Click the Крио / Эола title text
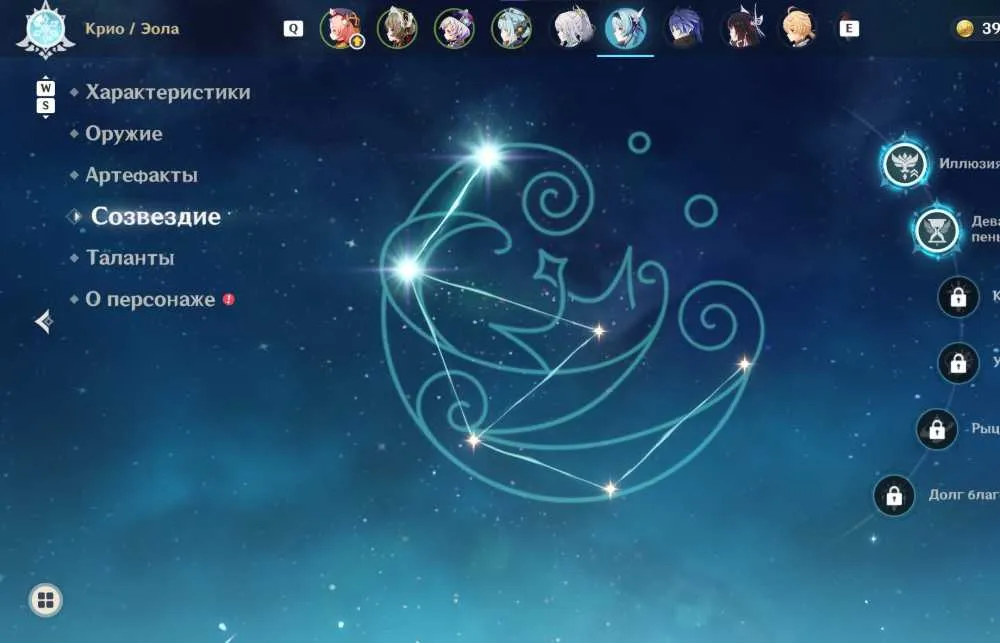The width and height of the screenshot is (1000, 643). click(x=132, y=29)
